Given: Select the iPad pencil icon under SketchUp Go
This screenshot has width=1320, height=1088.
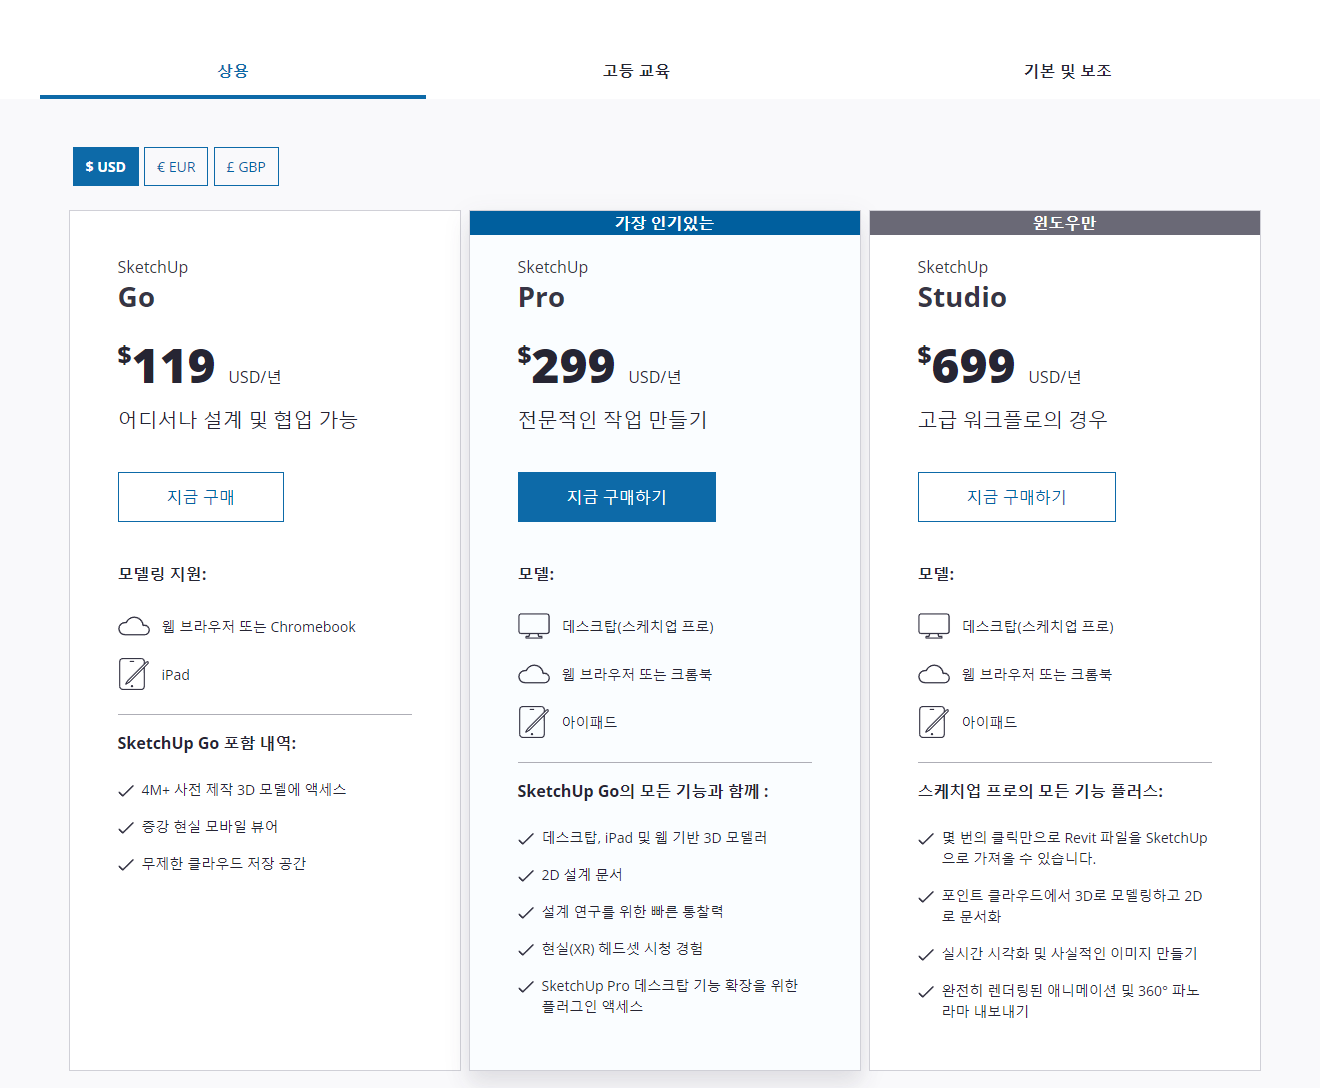Looking at the screenshot, I should pos(134,674).
